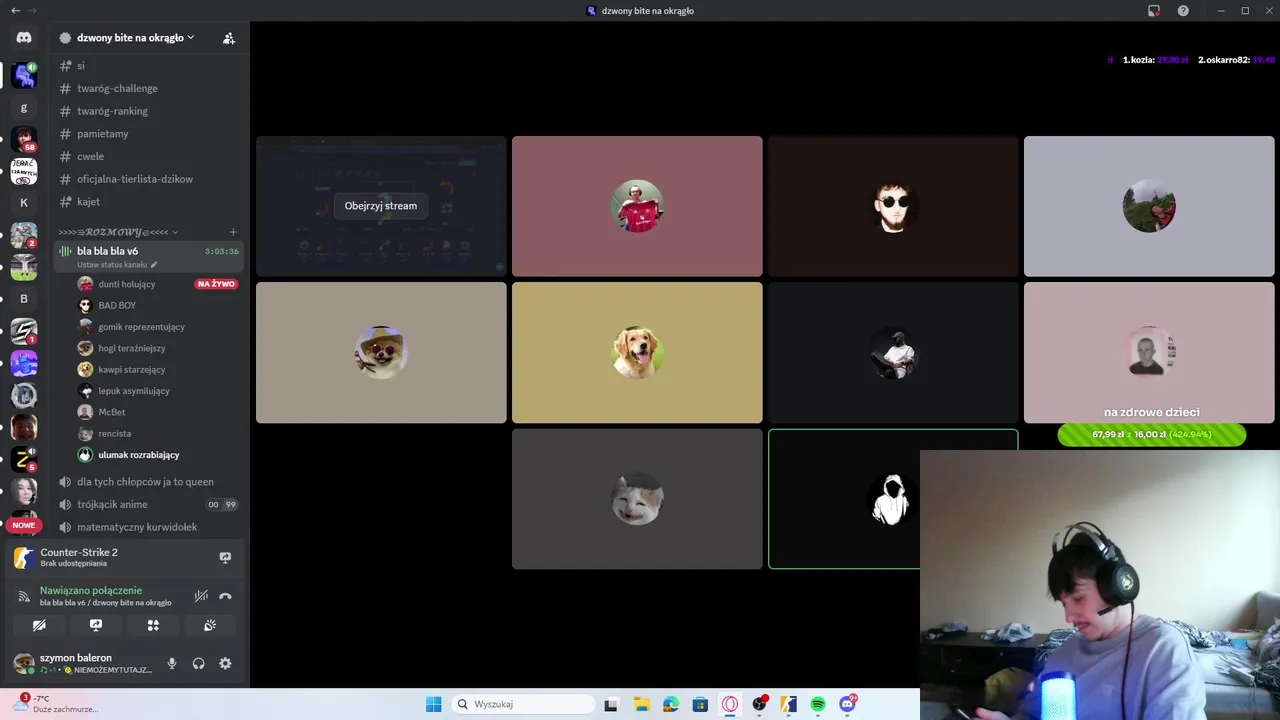Image resolution: width=1280 pixels, height=720 pixels.
Task: Select participant tile with golden retriever avatar
Action: [637, 352]
